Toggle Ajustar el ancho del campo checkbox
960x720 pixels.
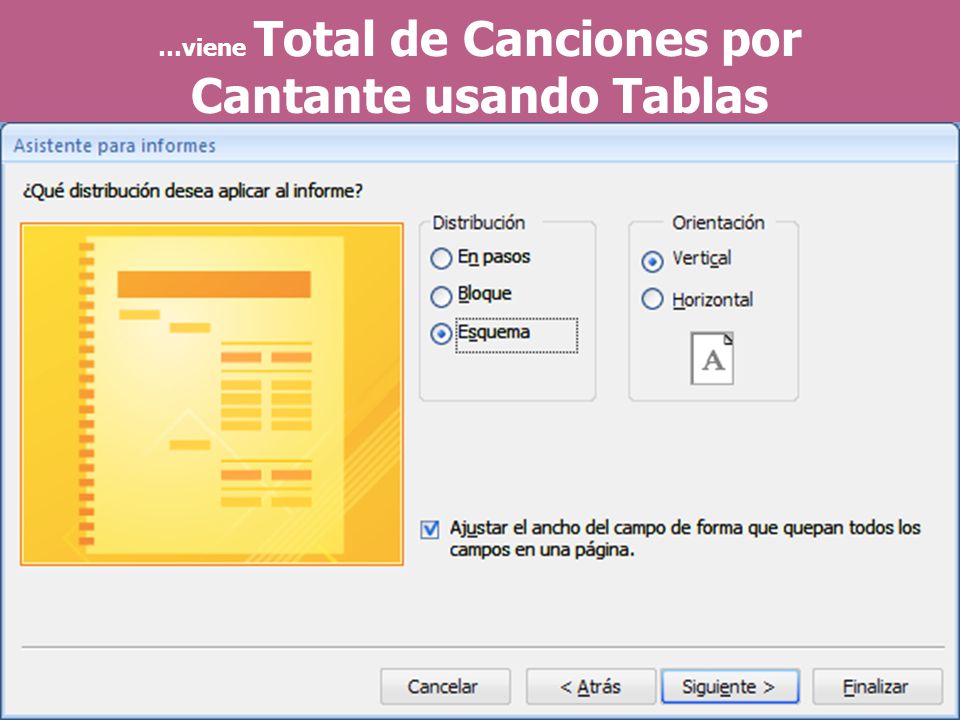pos(430,529)
